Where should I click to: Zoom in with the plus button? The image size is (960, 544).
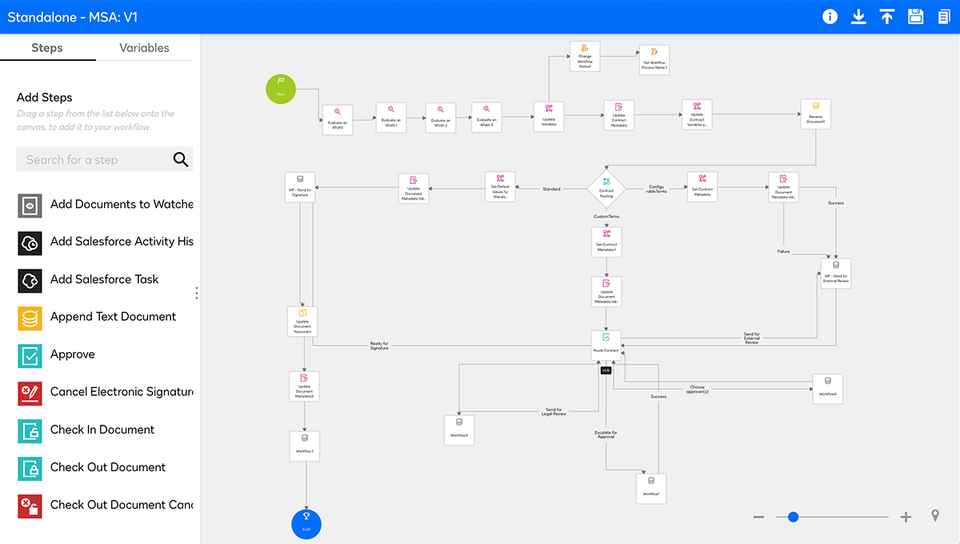[x=906, y=517]
